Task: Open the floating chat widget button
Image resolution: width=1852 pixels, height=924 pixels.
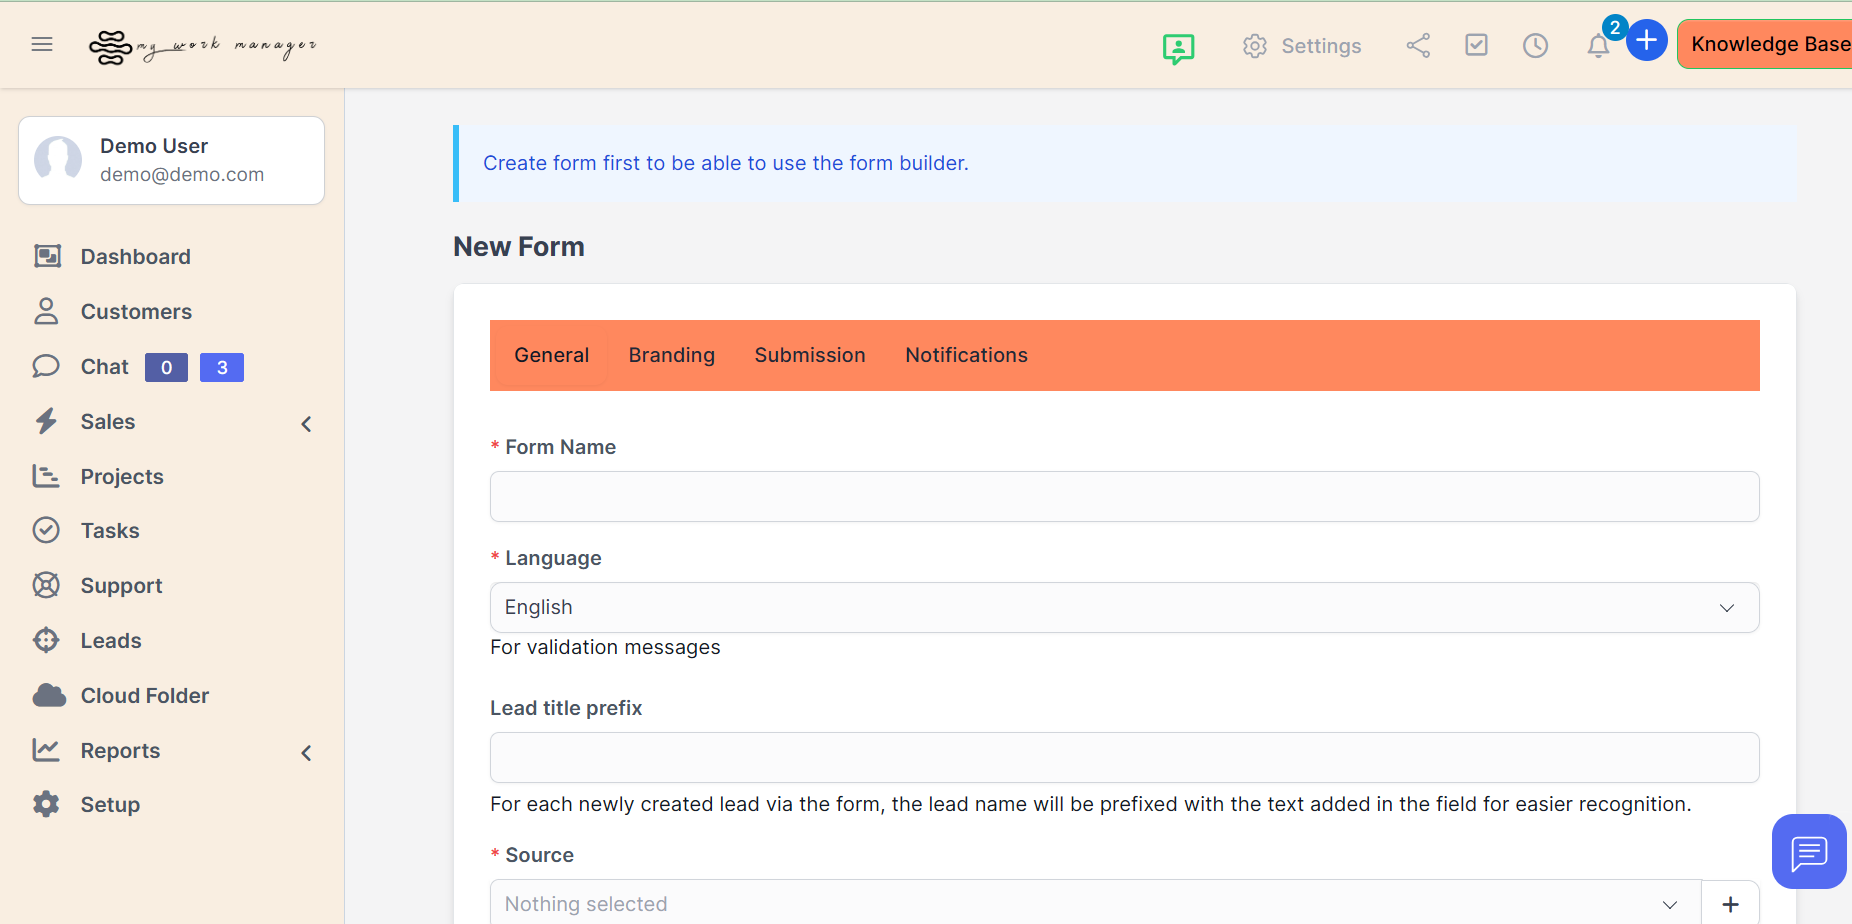Action: click(x=1809, y=852)
